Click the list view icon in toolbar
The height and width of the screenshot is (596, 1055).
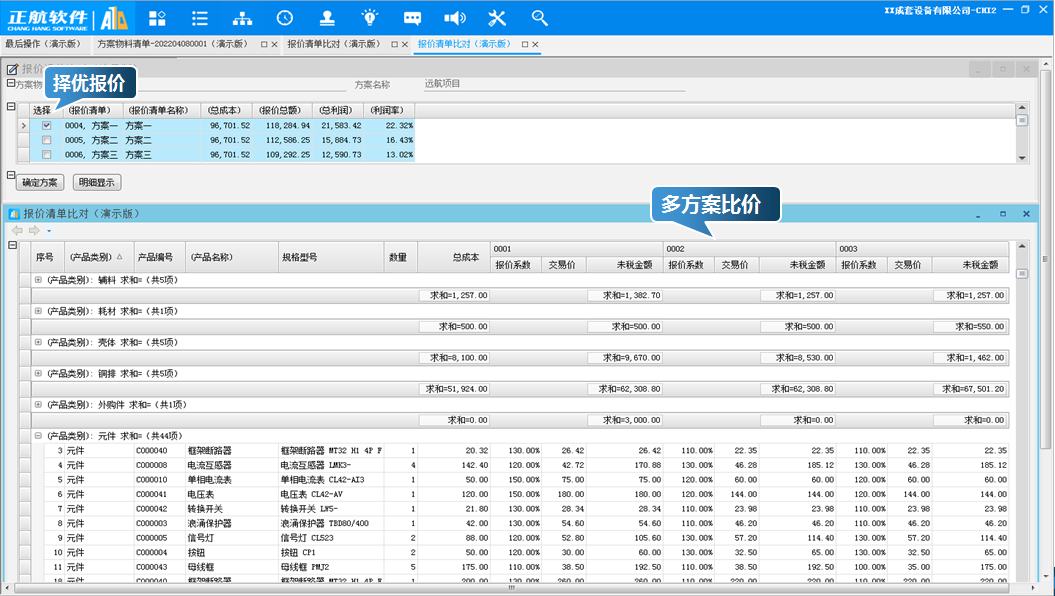point(200,18)
